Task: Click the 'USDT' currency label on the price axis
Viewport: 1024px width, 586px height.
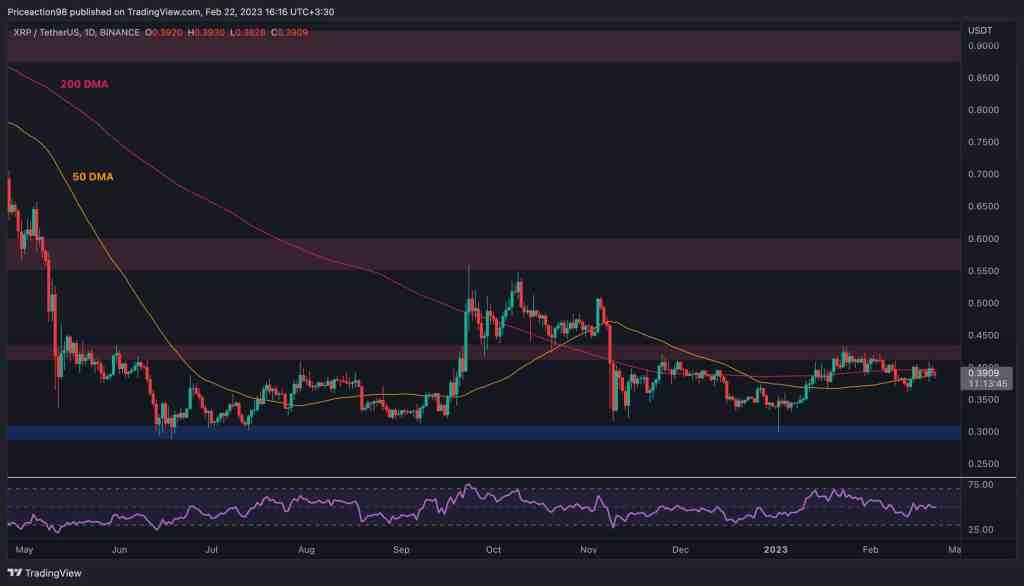Action: tap(980, 30)
